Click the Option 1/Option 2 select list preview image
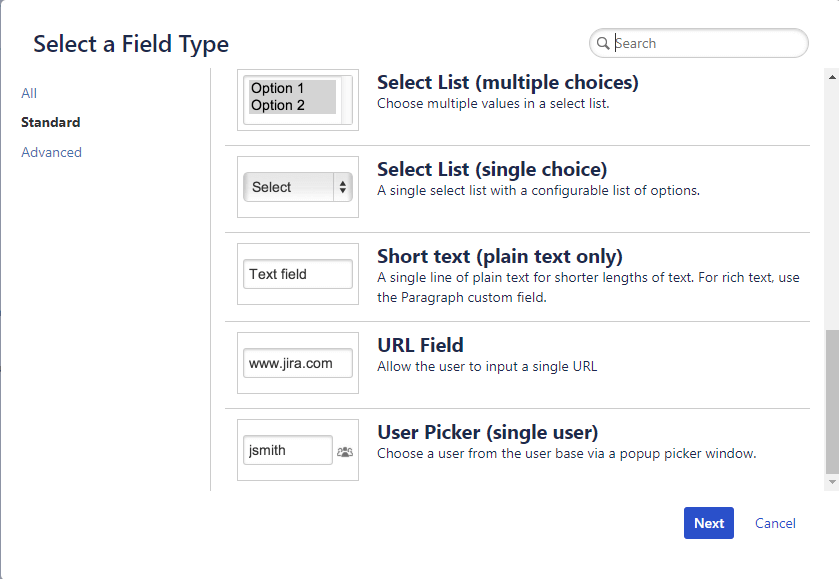839x579 pixels. [296, 97]
